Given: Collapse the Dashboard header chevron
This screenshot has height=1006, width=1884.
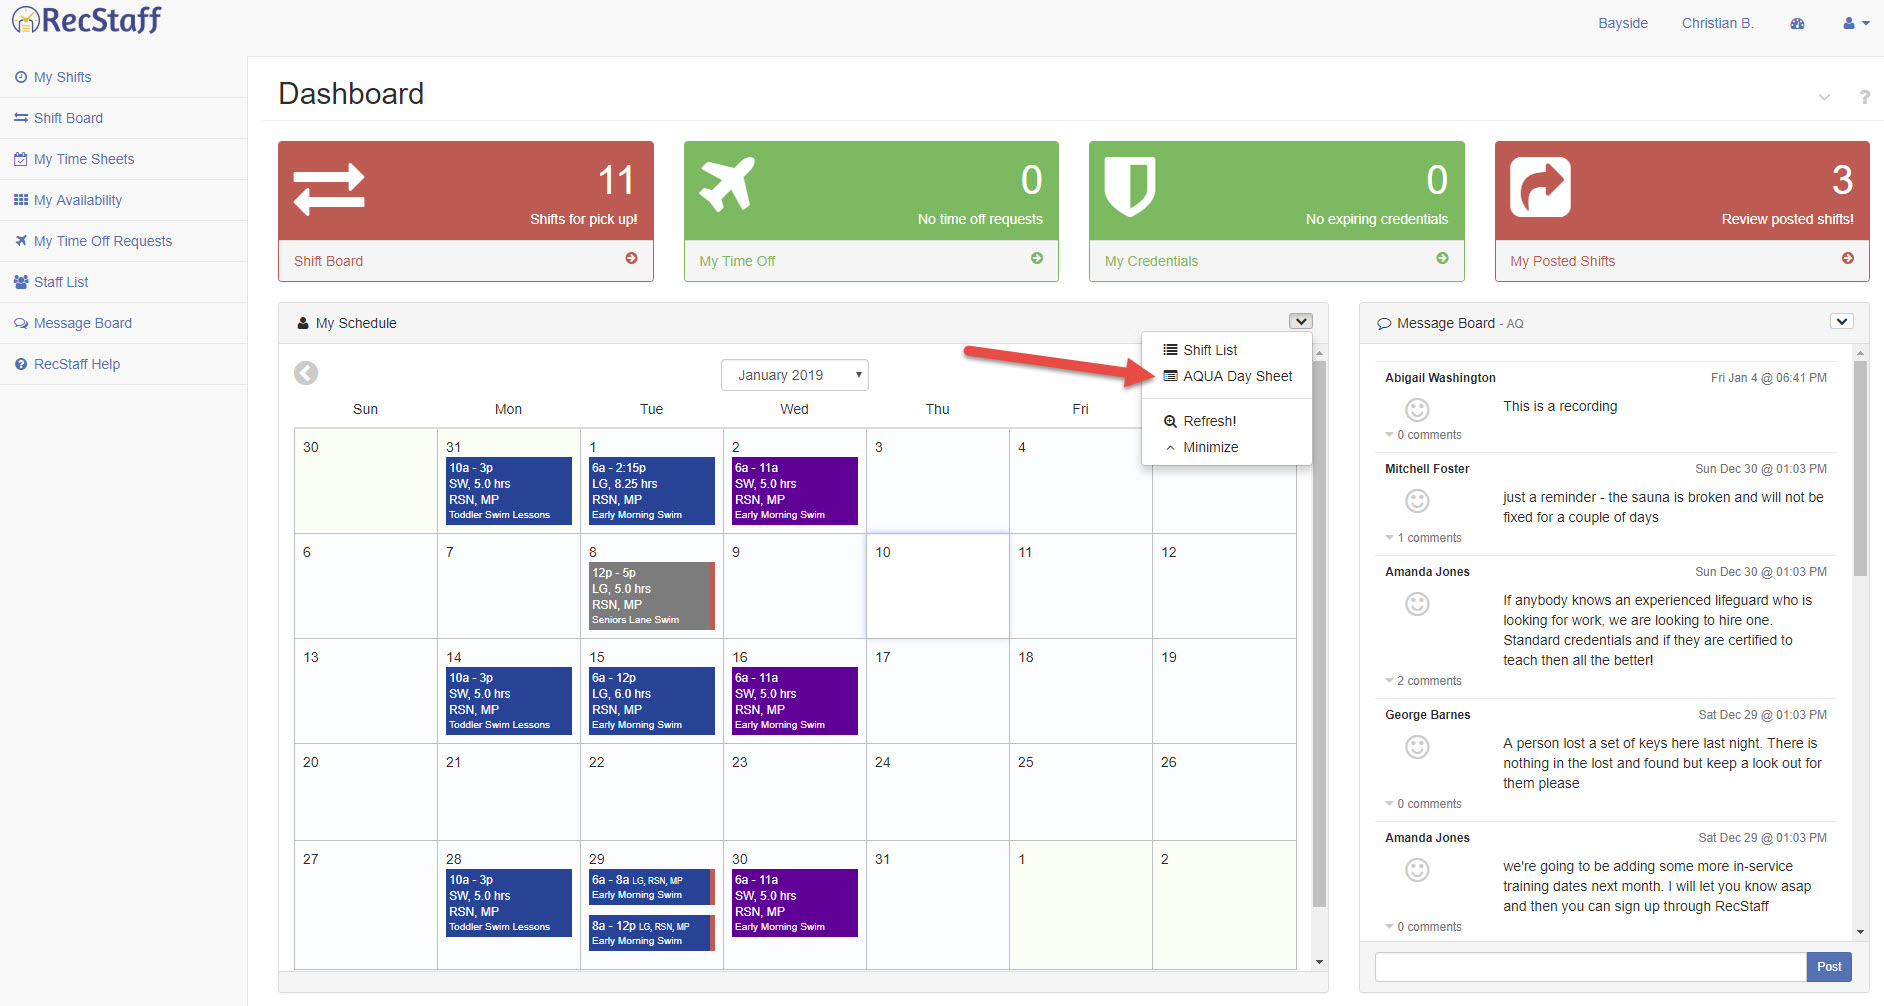Looking at the screenshot, I should [x=1824, y=97].
